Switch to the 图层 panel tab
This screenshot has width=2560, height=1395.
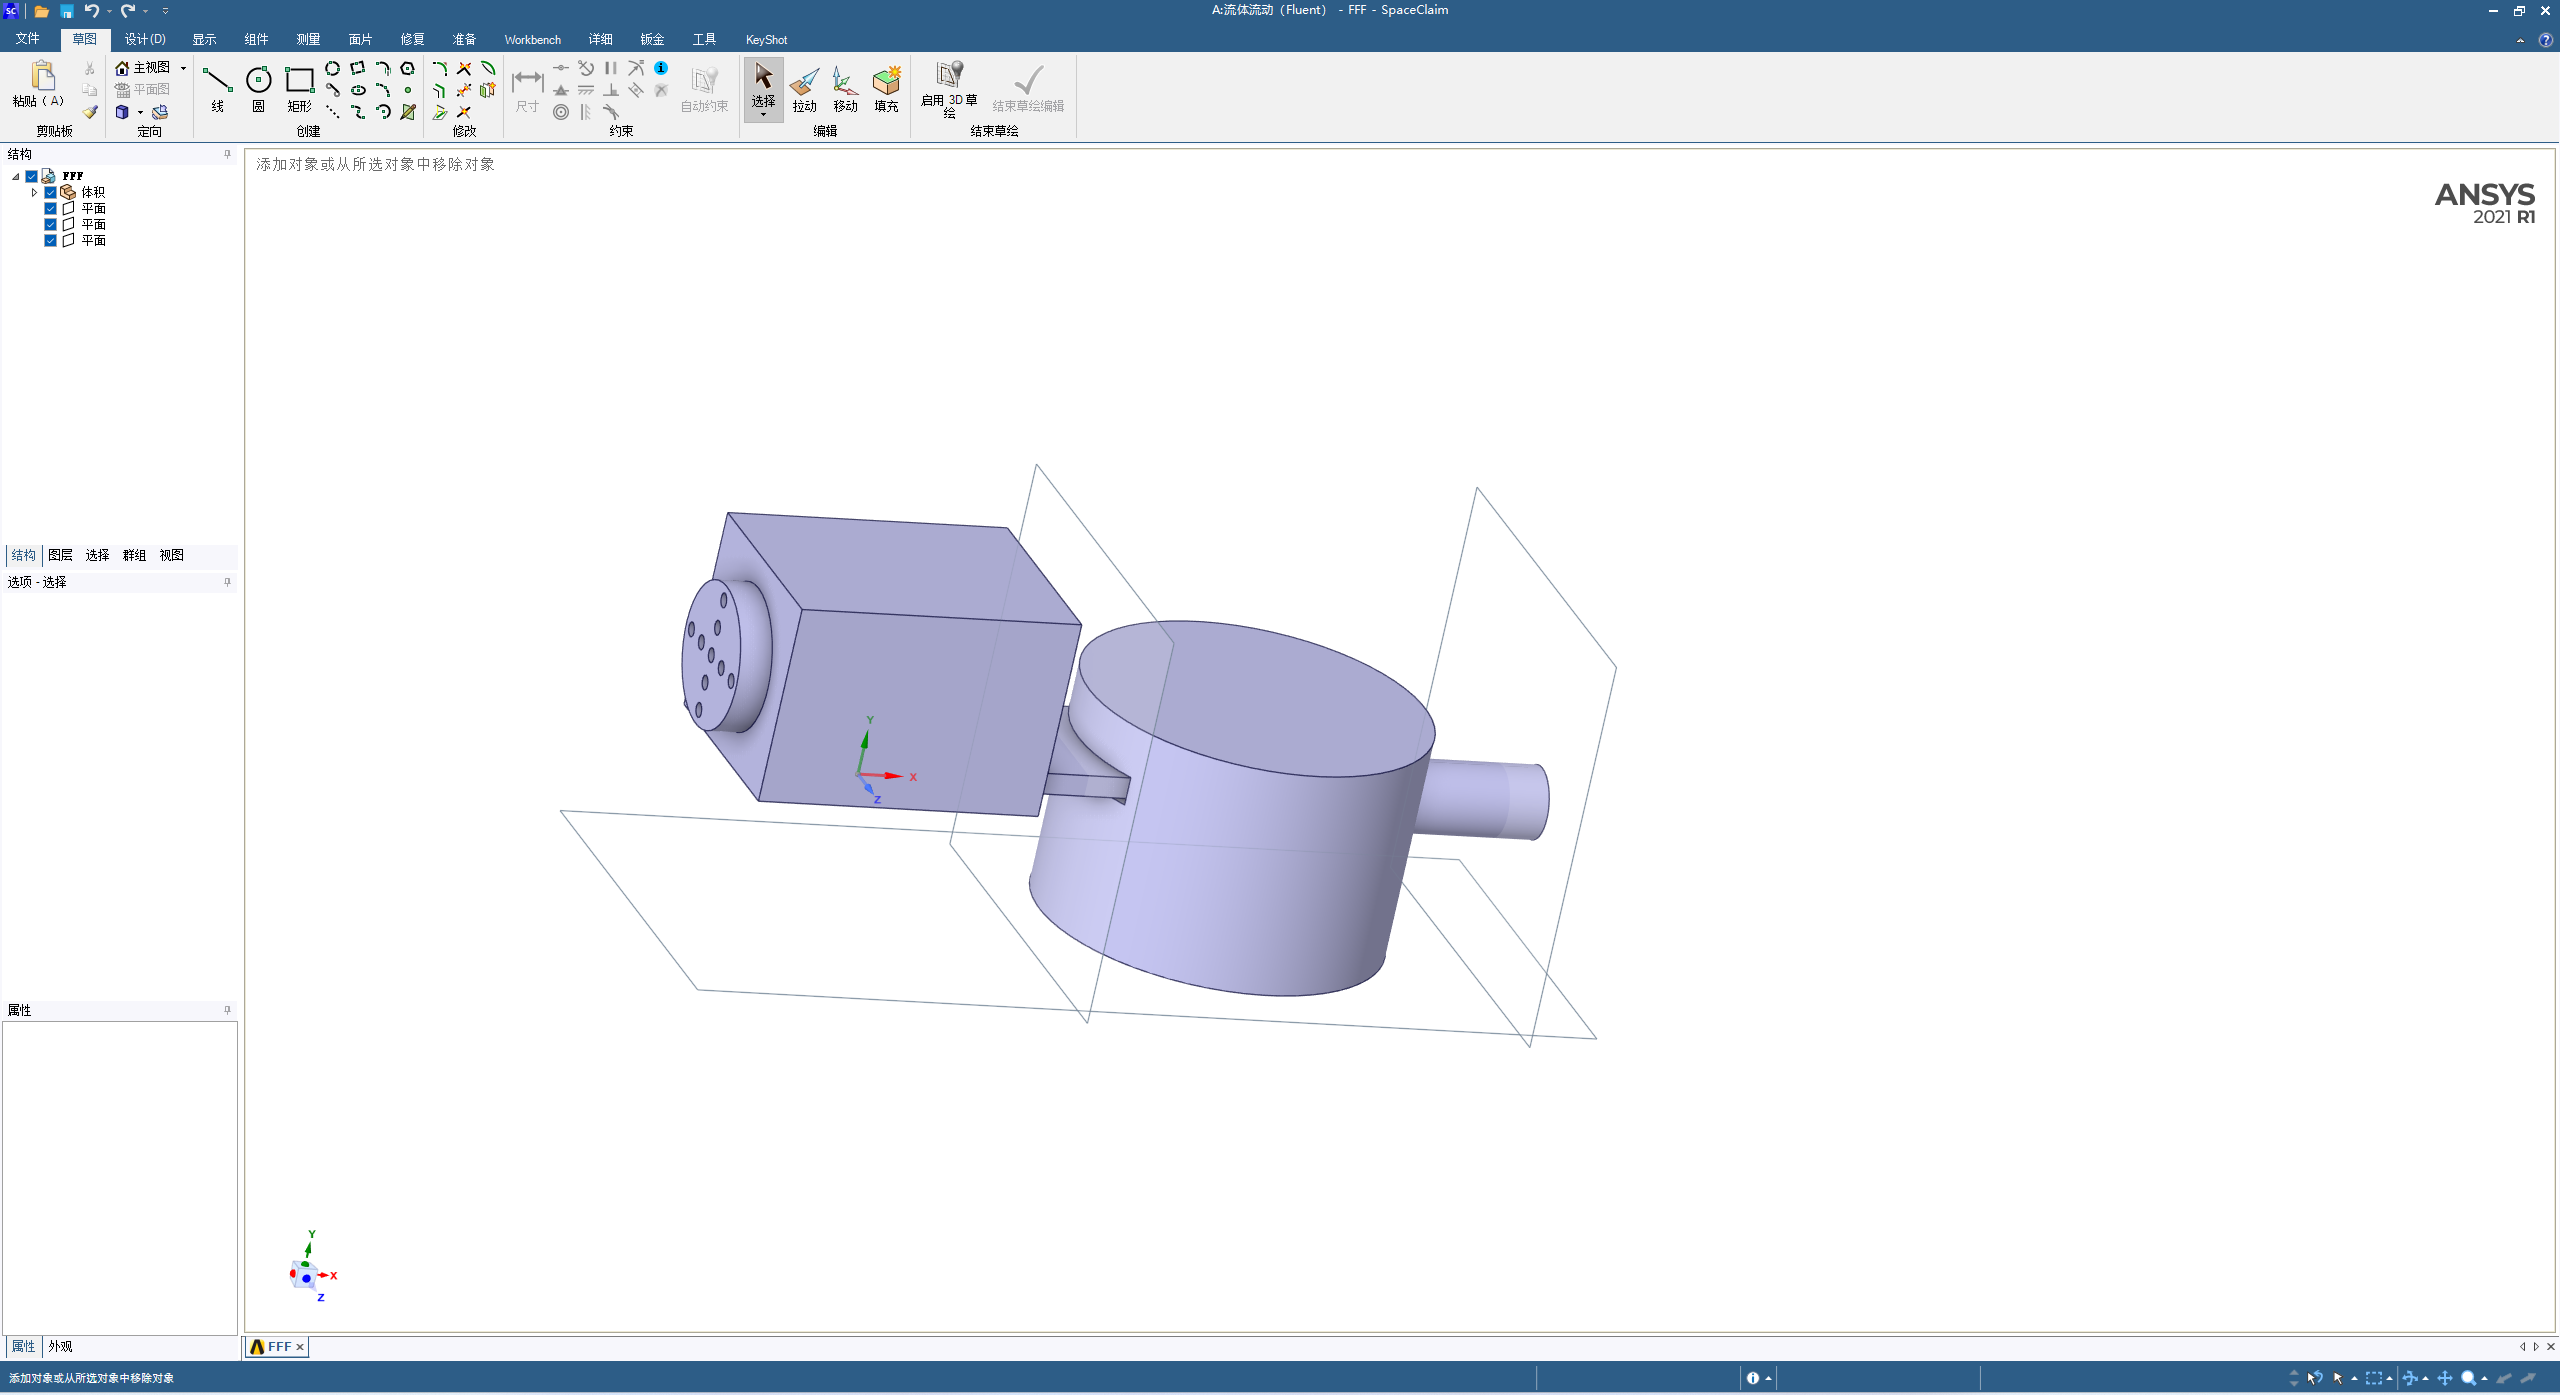(x=60, y=555)
